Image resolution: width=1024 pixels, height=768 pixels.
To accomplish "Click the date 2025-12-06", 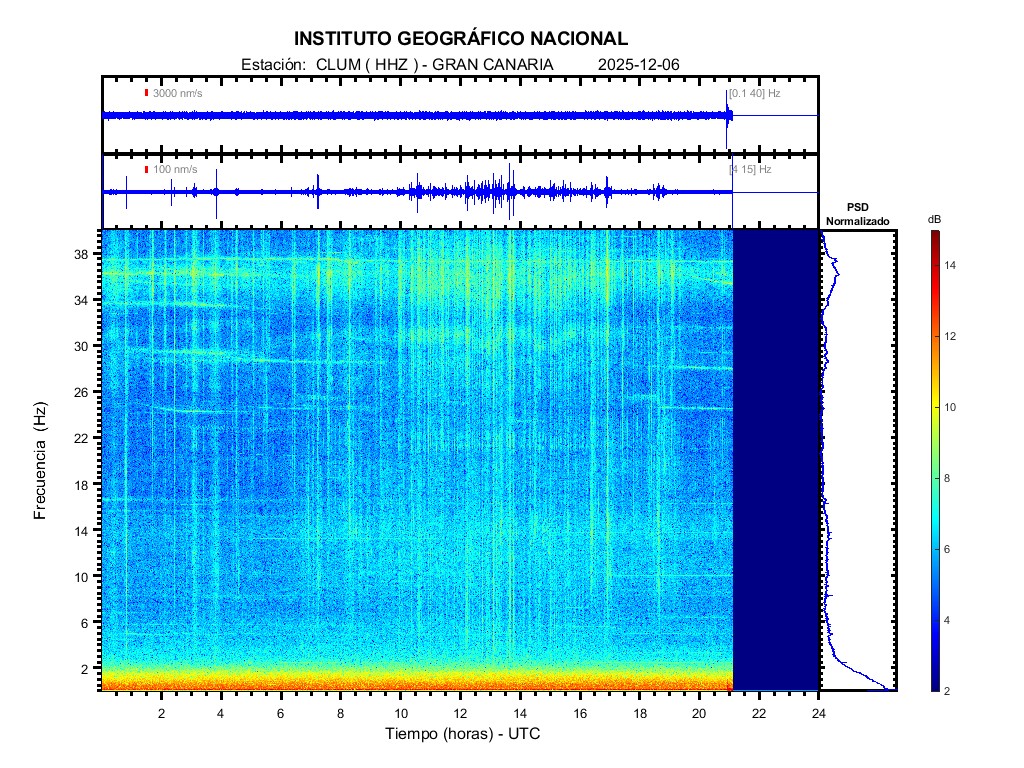I will [x=638, y=64].
